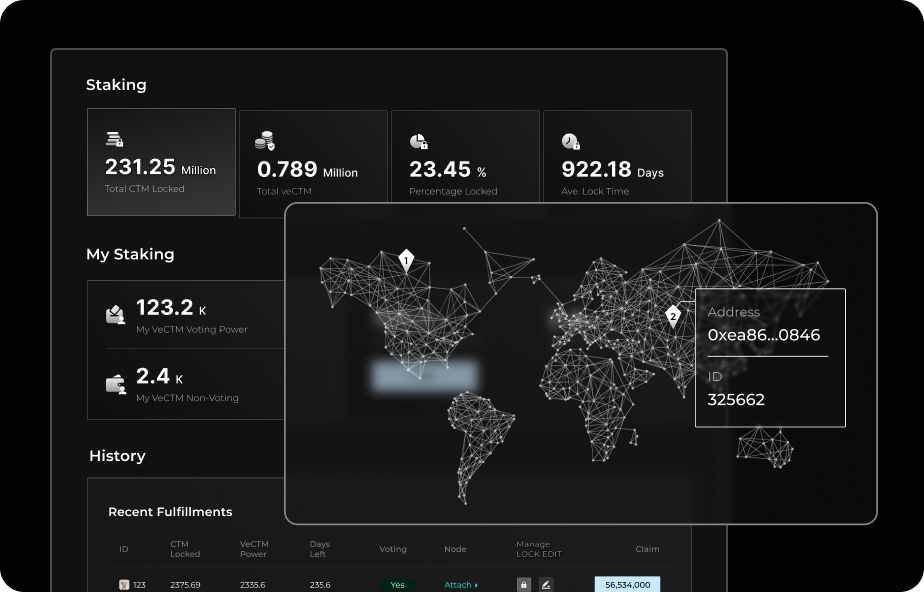Click the Total veCTM shield coins icon

pyautogui.click(x=265, y=141)
